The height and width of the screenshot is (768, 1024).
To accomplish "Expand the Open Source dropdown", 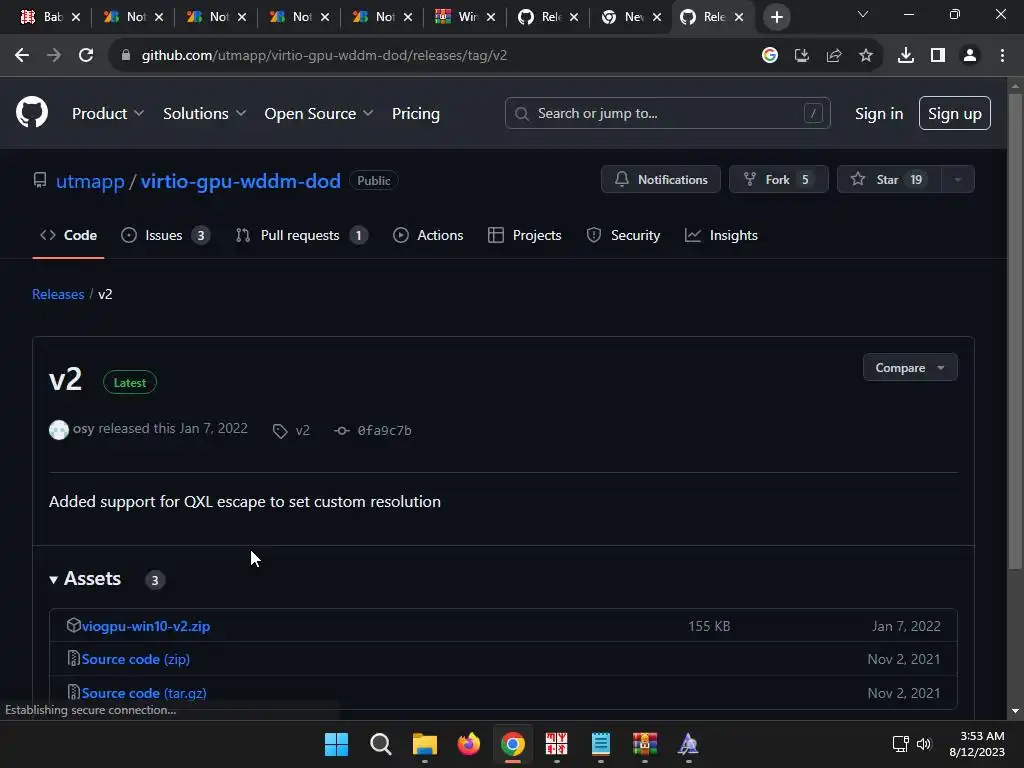I will point(319,113).
